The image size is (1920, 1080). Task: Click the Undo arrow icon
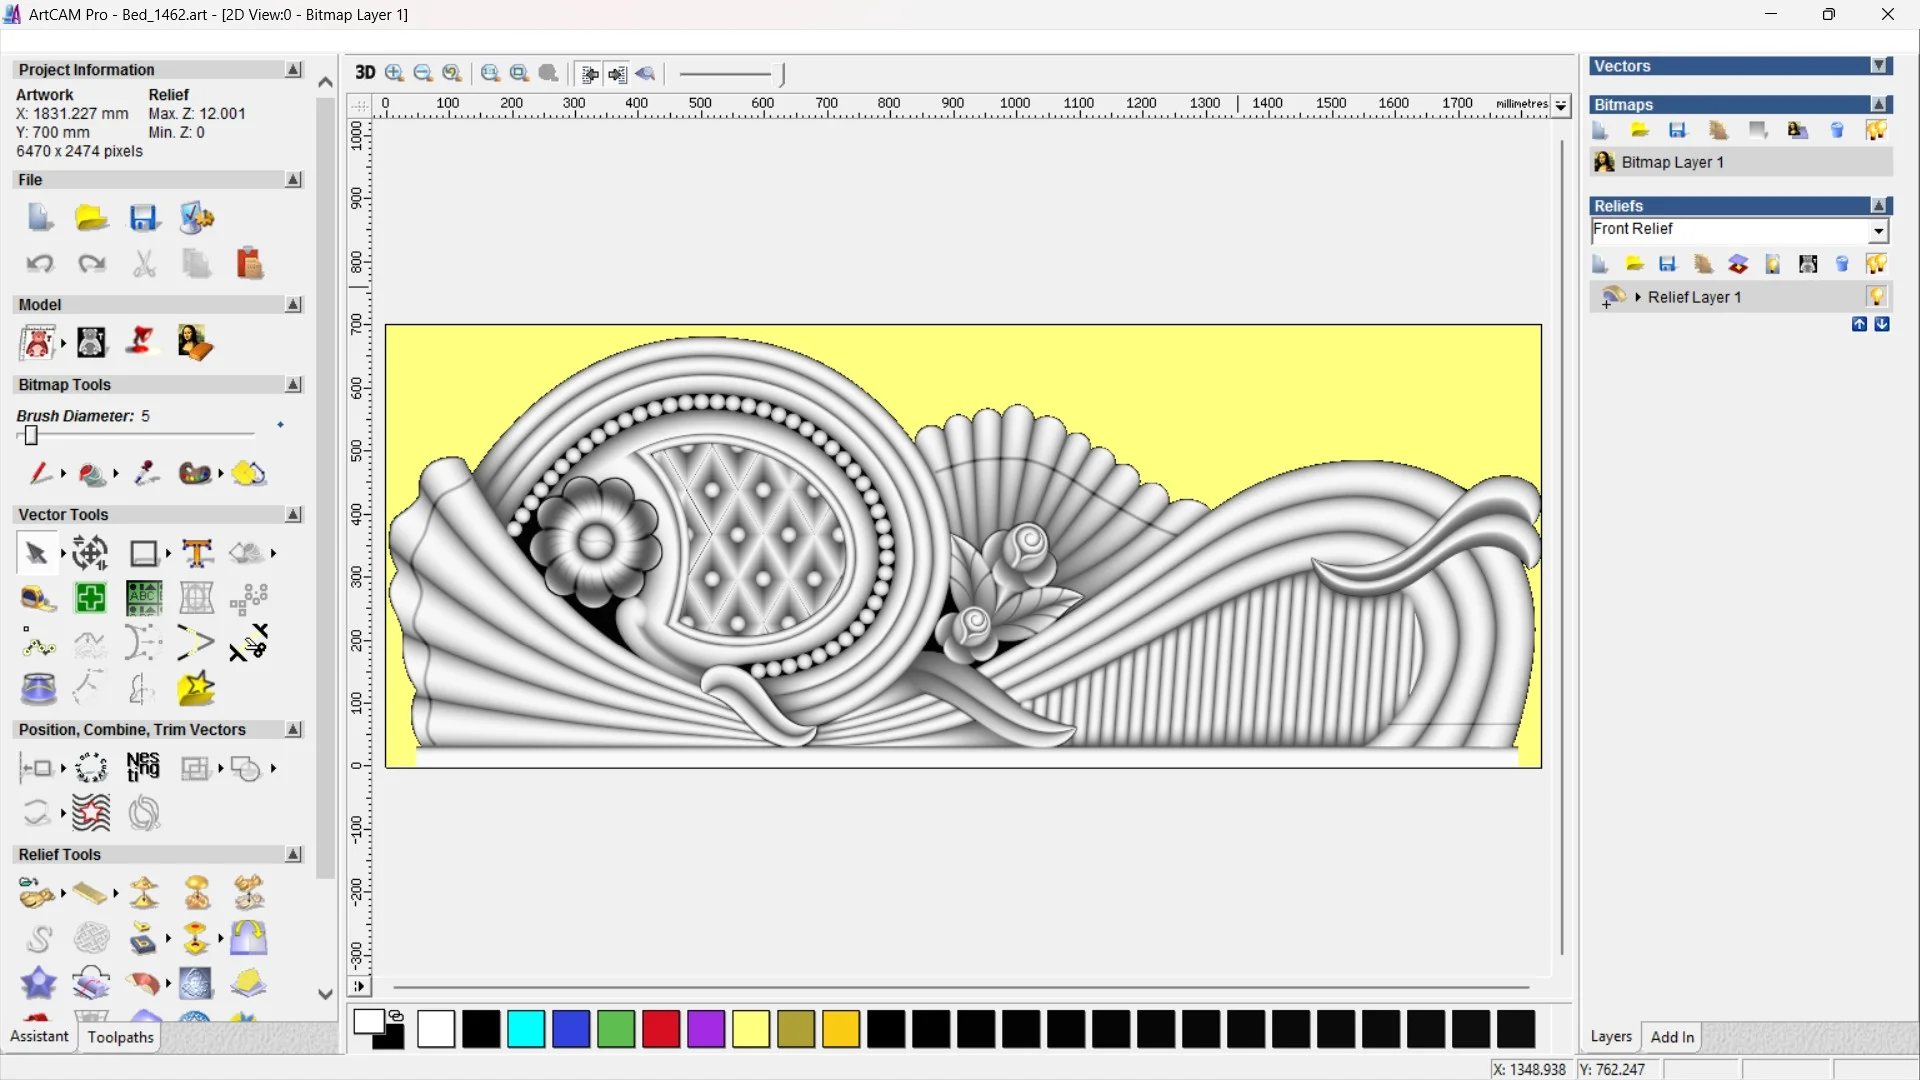pyautogui.click(x=40, y=264)
